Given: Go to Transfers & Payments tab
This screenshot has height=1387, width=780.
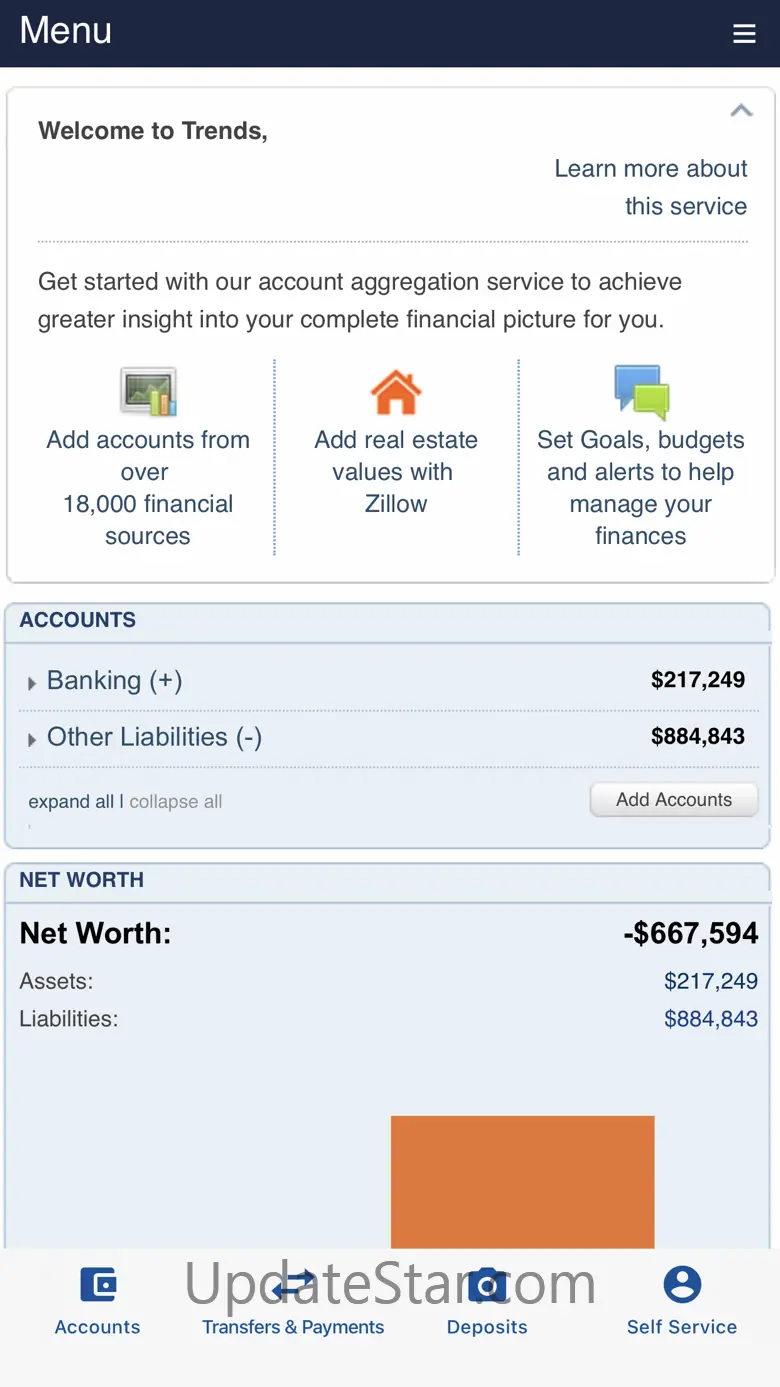Looking at the screenshot, I should click(293, 1299).
